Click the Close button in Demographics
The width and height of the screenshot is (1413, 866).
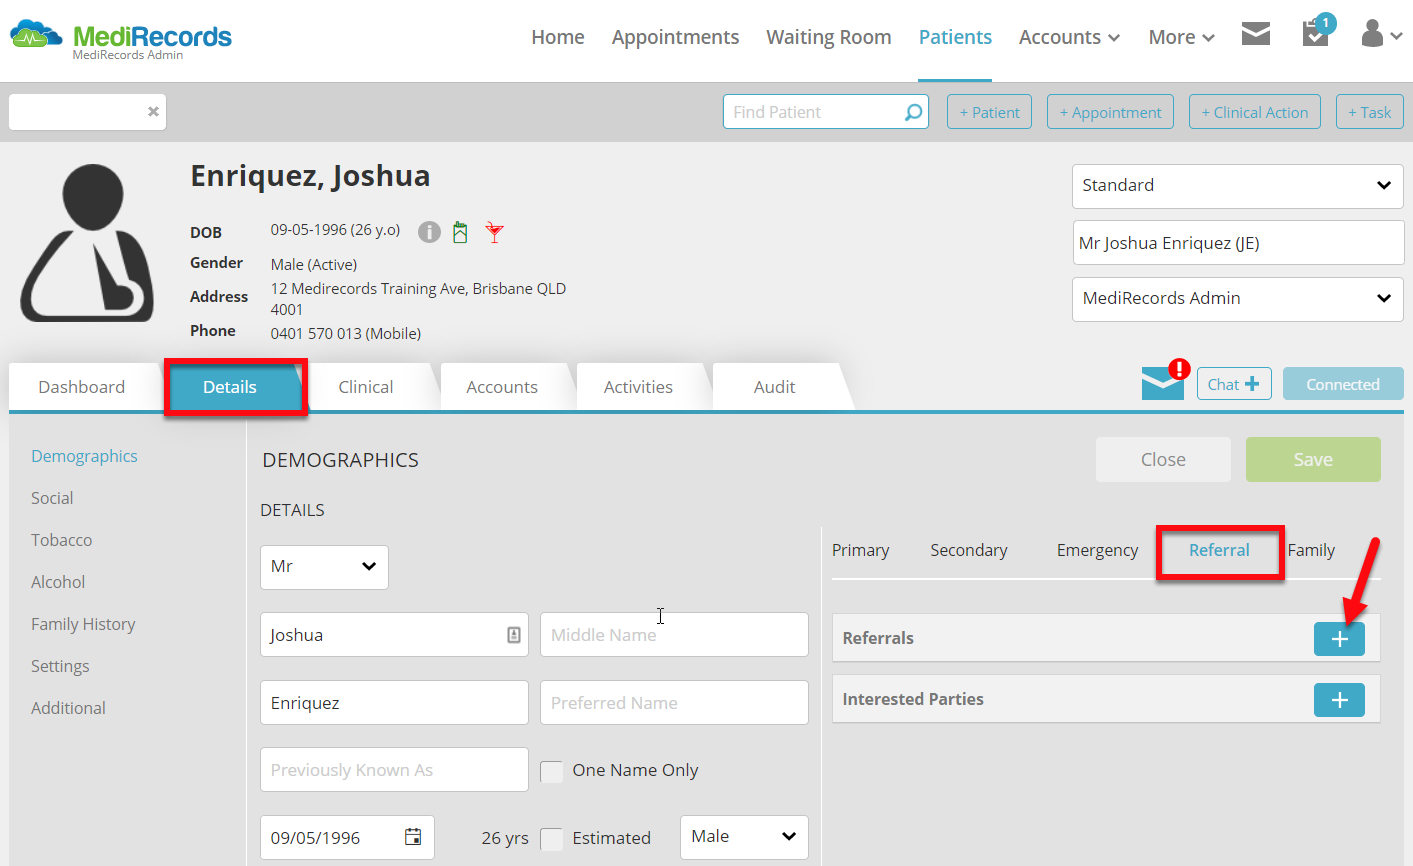(1163, 460)
